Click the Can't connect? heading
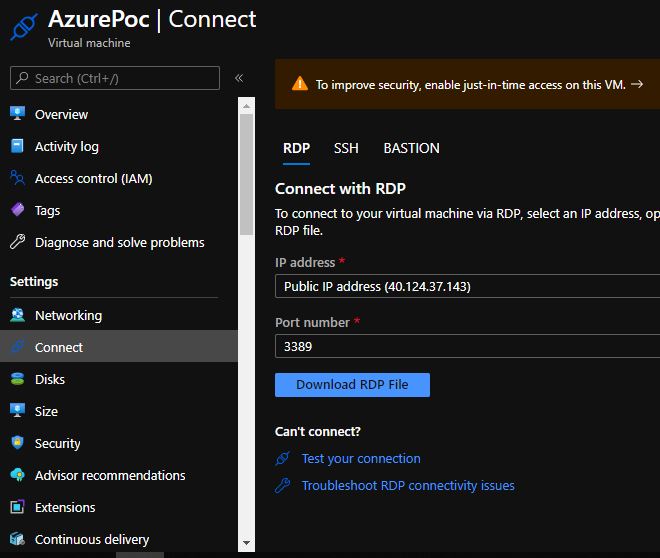 tap(318, 431)
